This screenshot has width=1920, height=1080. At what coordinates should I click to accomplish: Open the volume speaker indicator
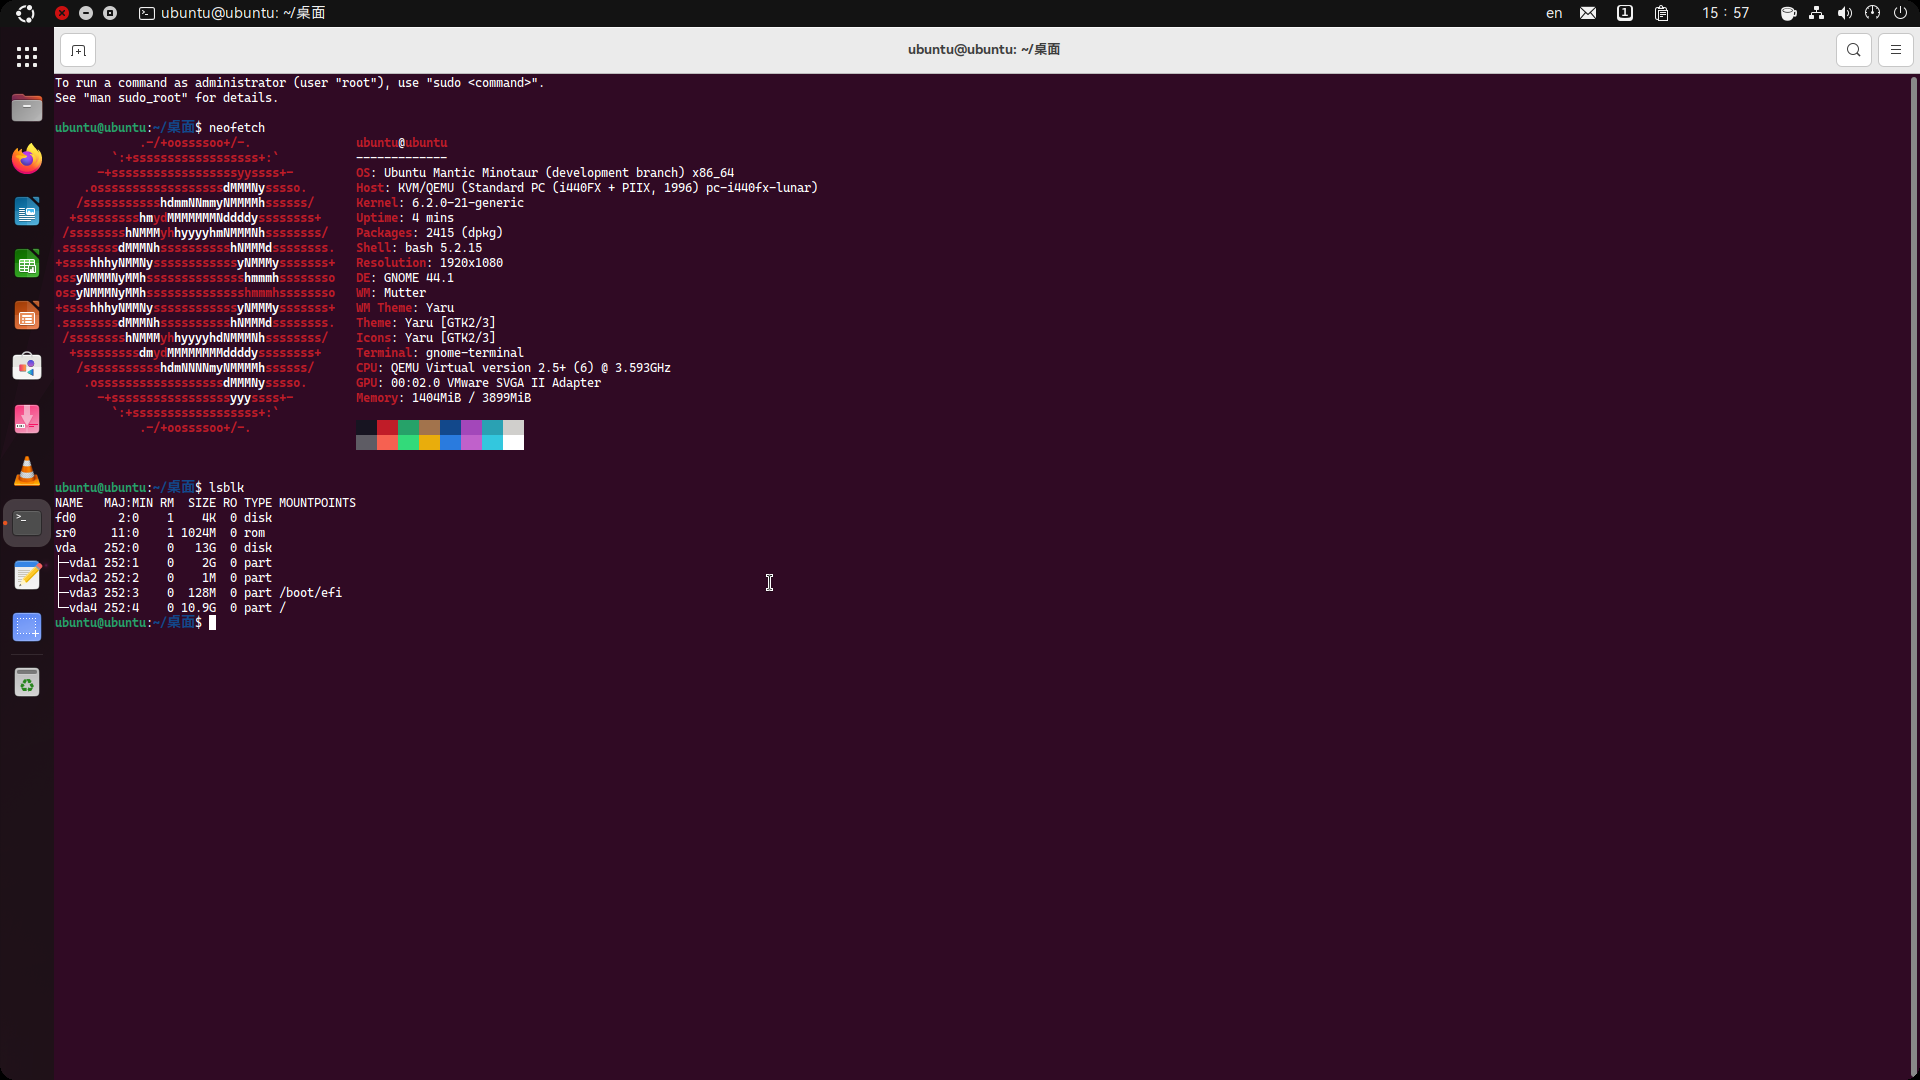pos(1844,13)
